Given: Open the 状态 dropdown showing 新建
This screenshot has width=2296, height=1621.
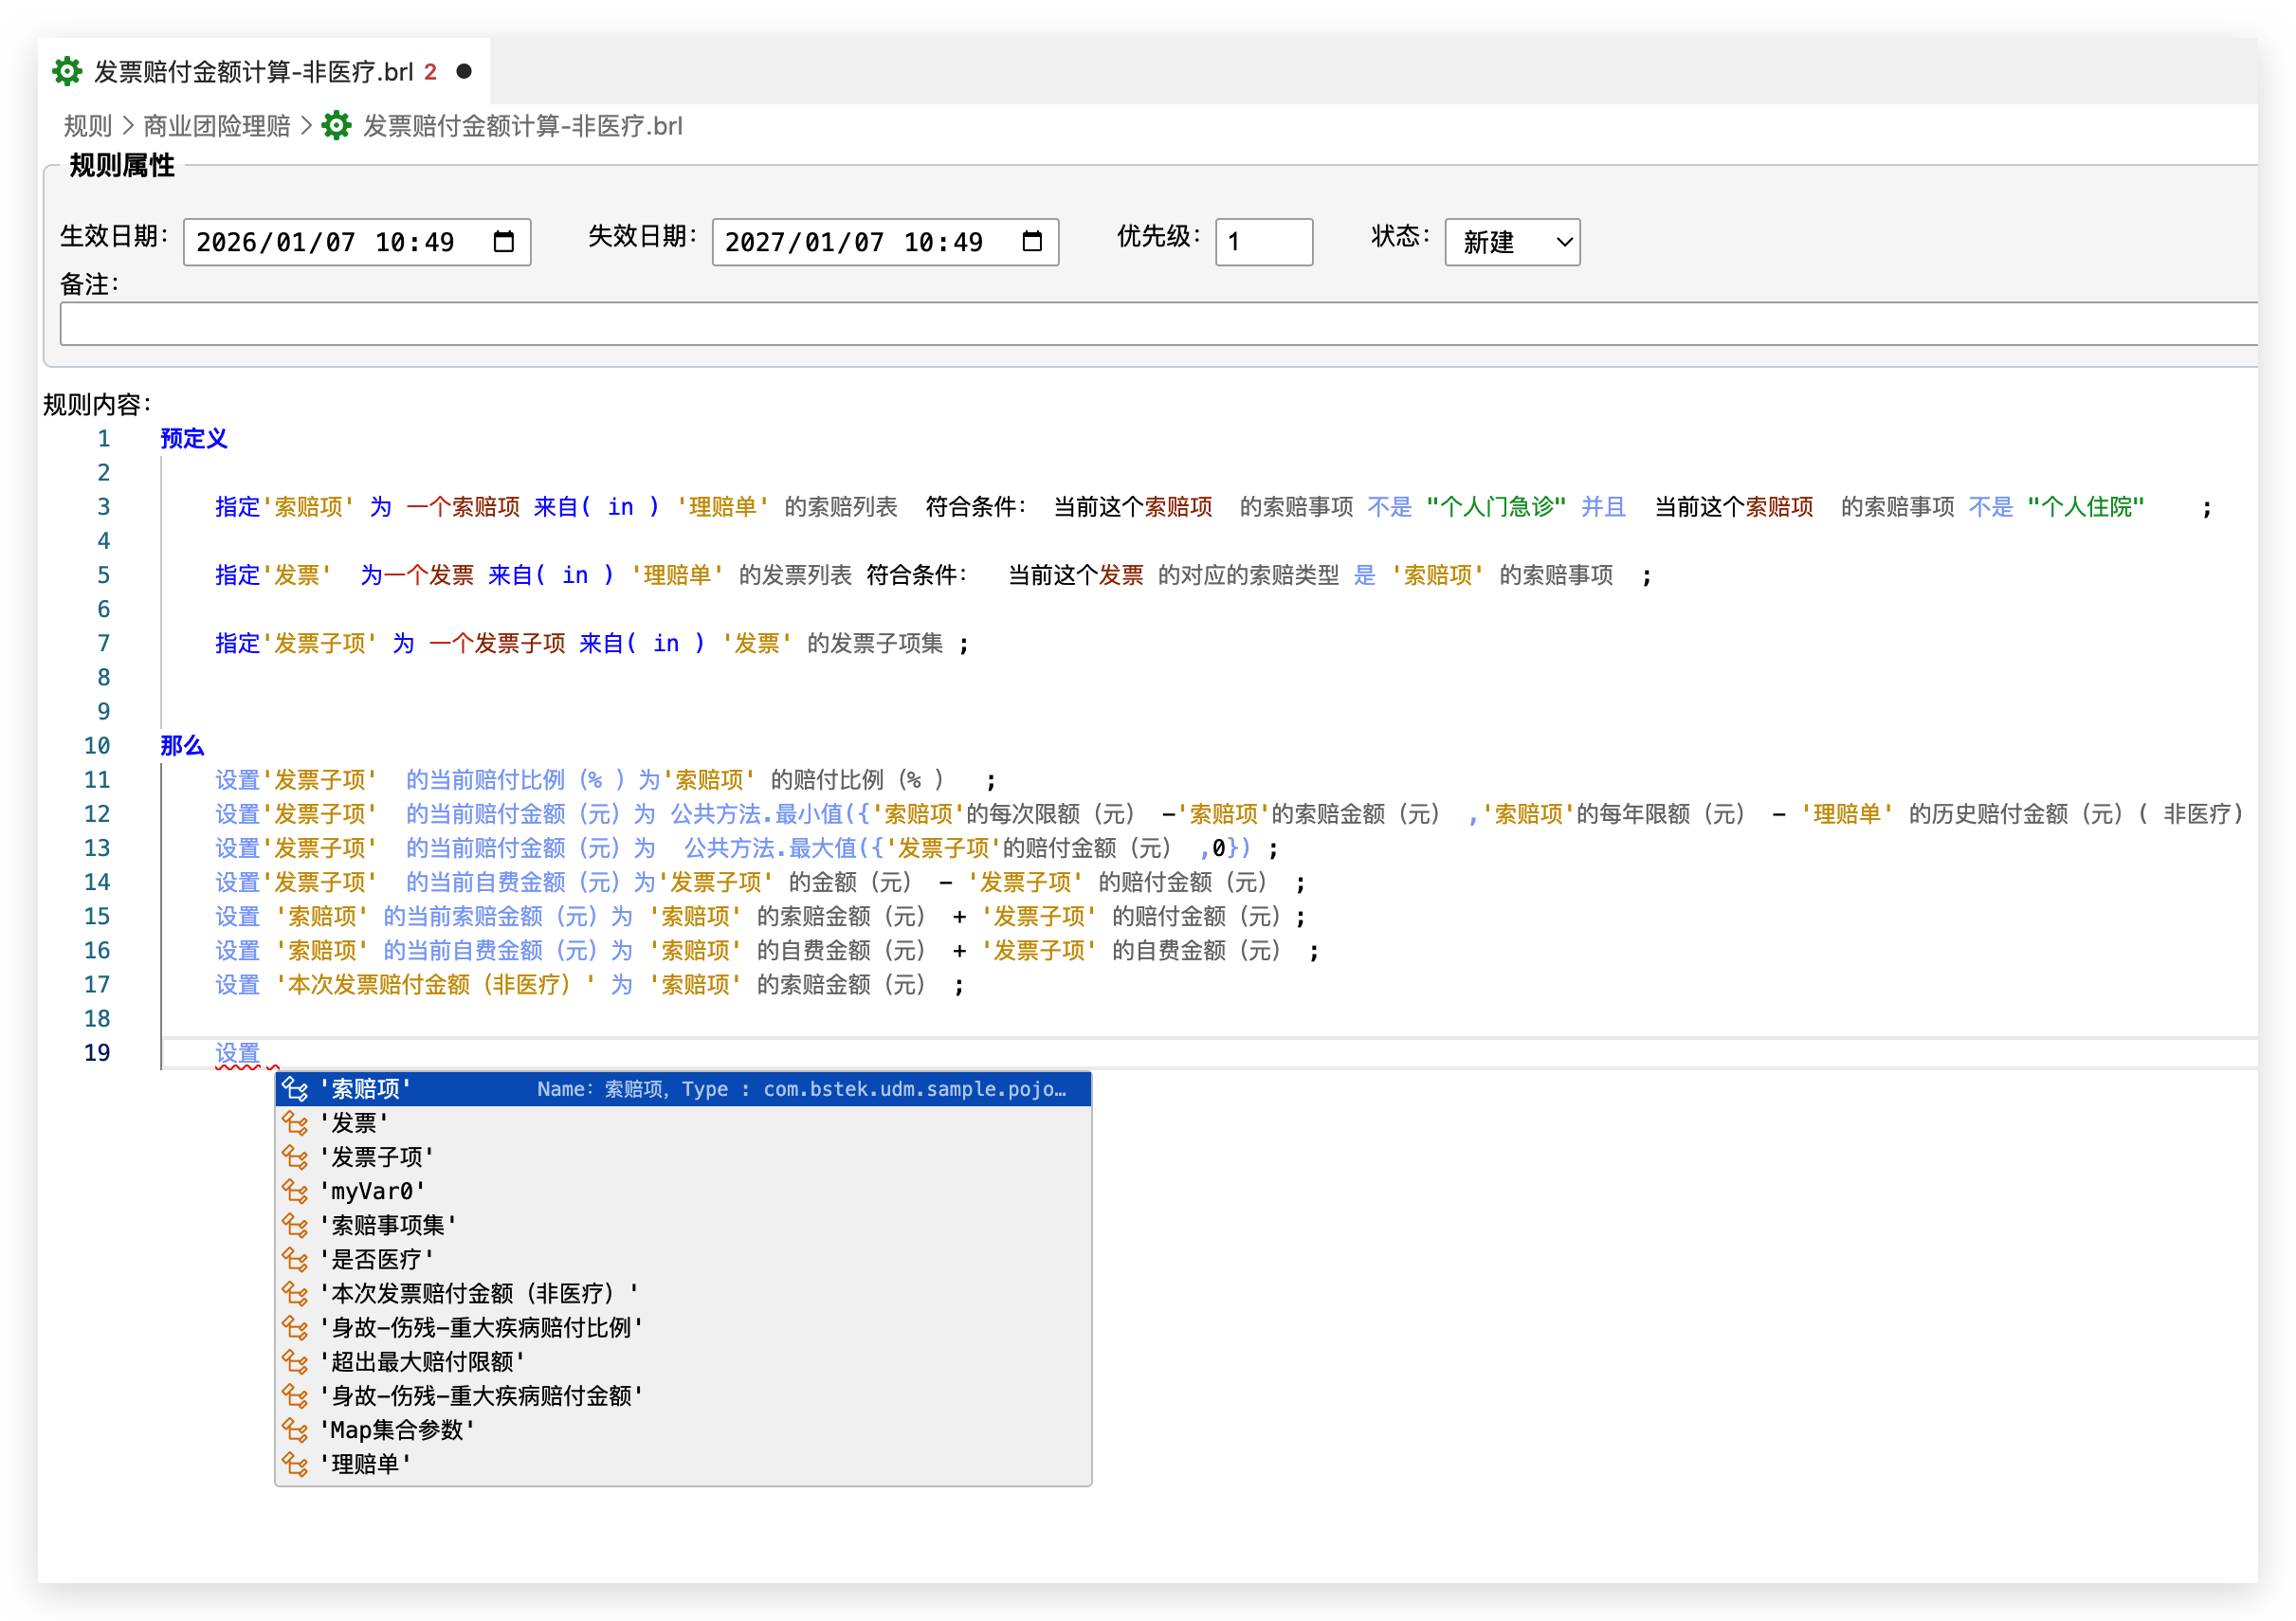Looking at the screenshot, I should pyautogui.click(x=1511, y=242).
